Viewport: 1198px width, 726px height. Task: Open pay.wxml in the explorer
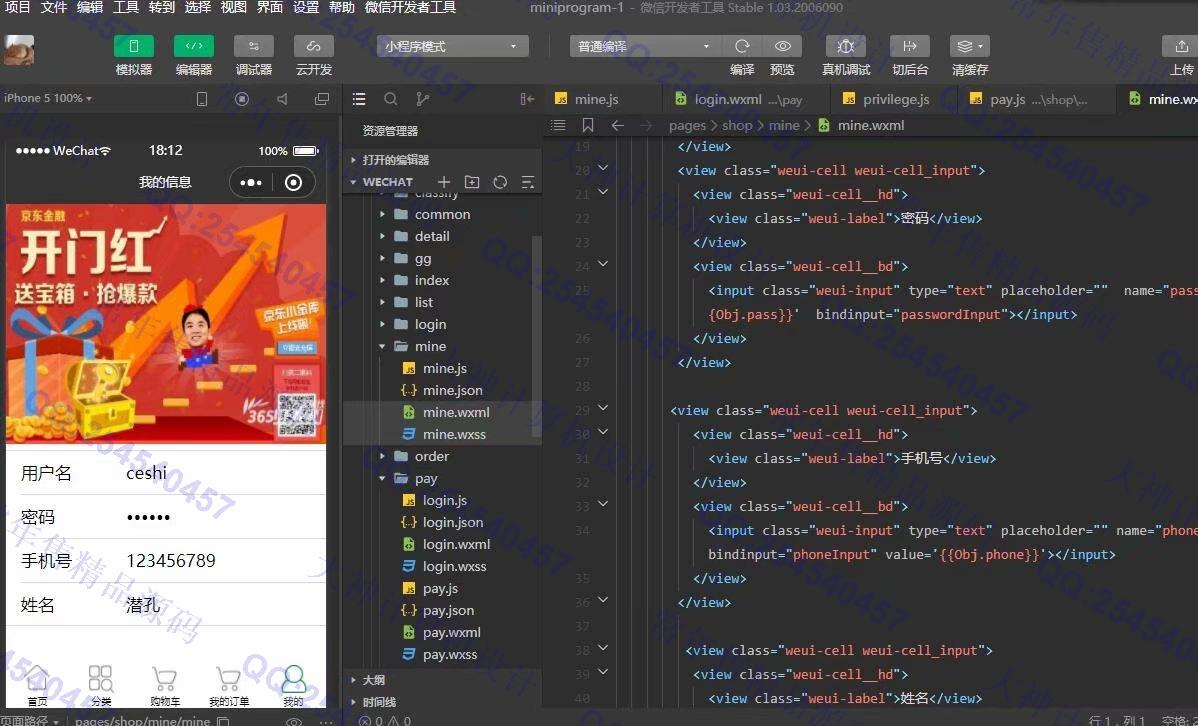pos(452,633)
